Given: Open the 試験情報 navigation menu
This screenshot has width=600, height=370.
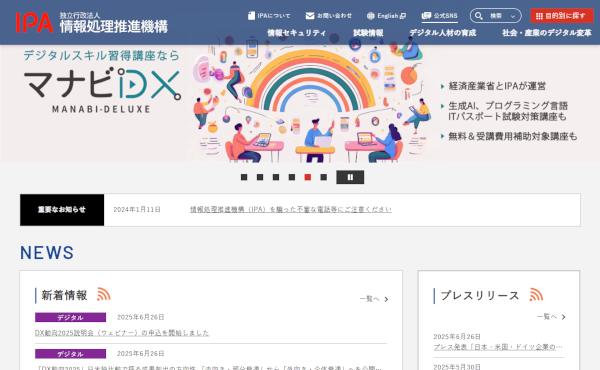Looking at the screenshot, I should point(368,33).
